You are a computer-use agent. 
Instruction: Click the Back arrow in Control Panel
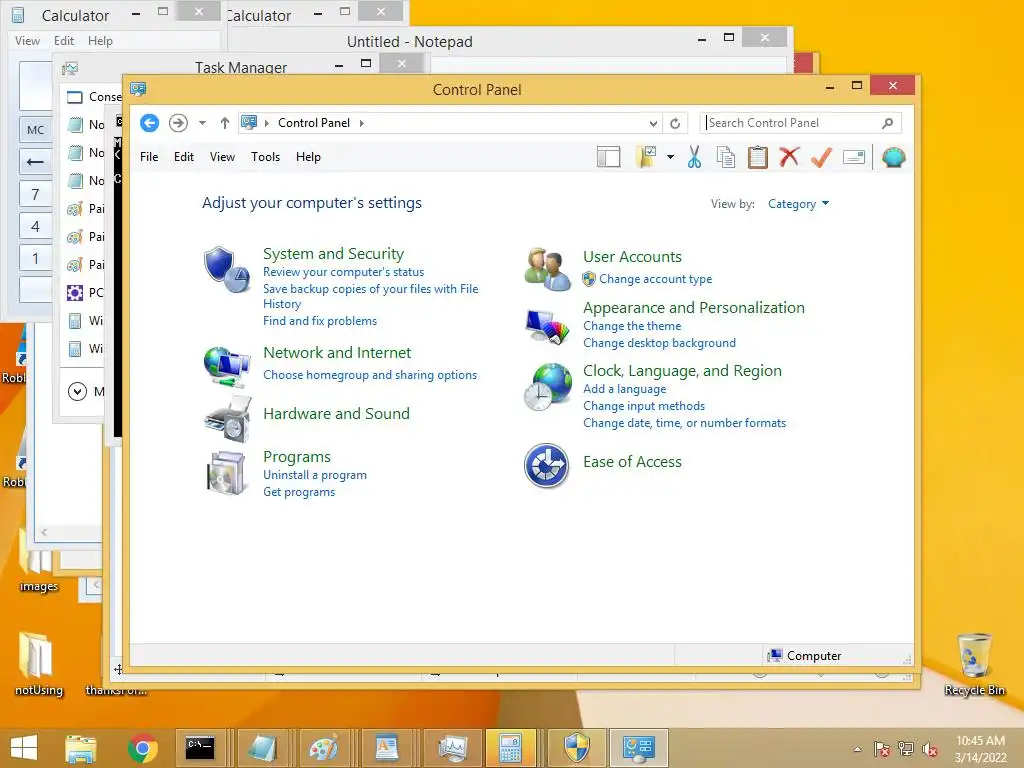click(x=150, y=123)
